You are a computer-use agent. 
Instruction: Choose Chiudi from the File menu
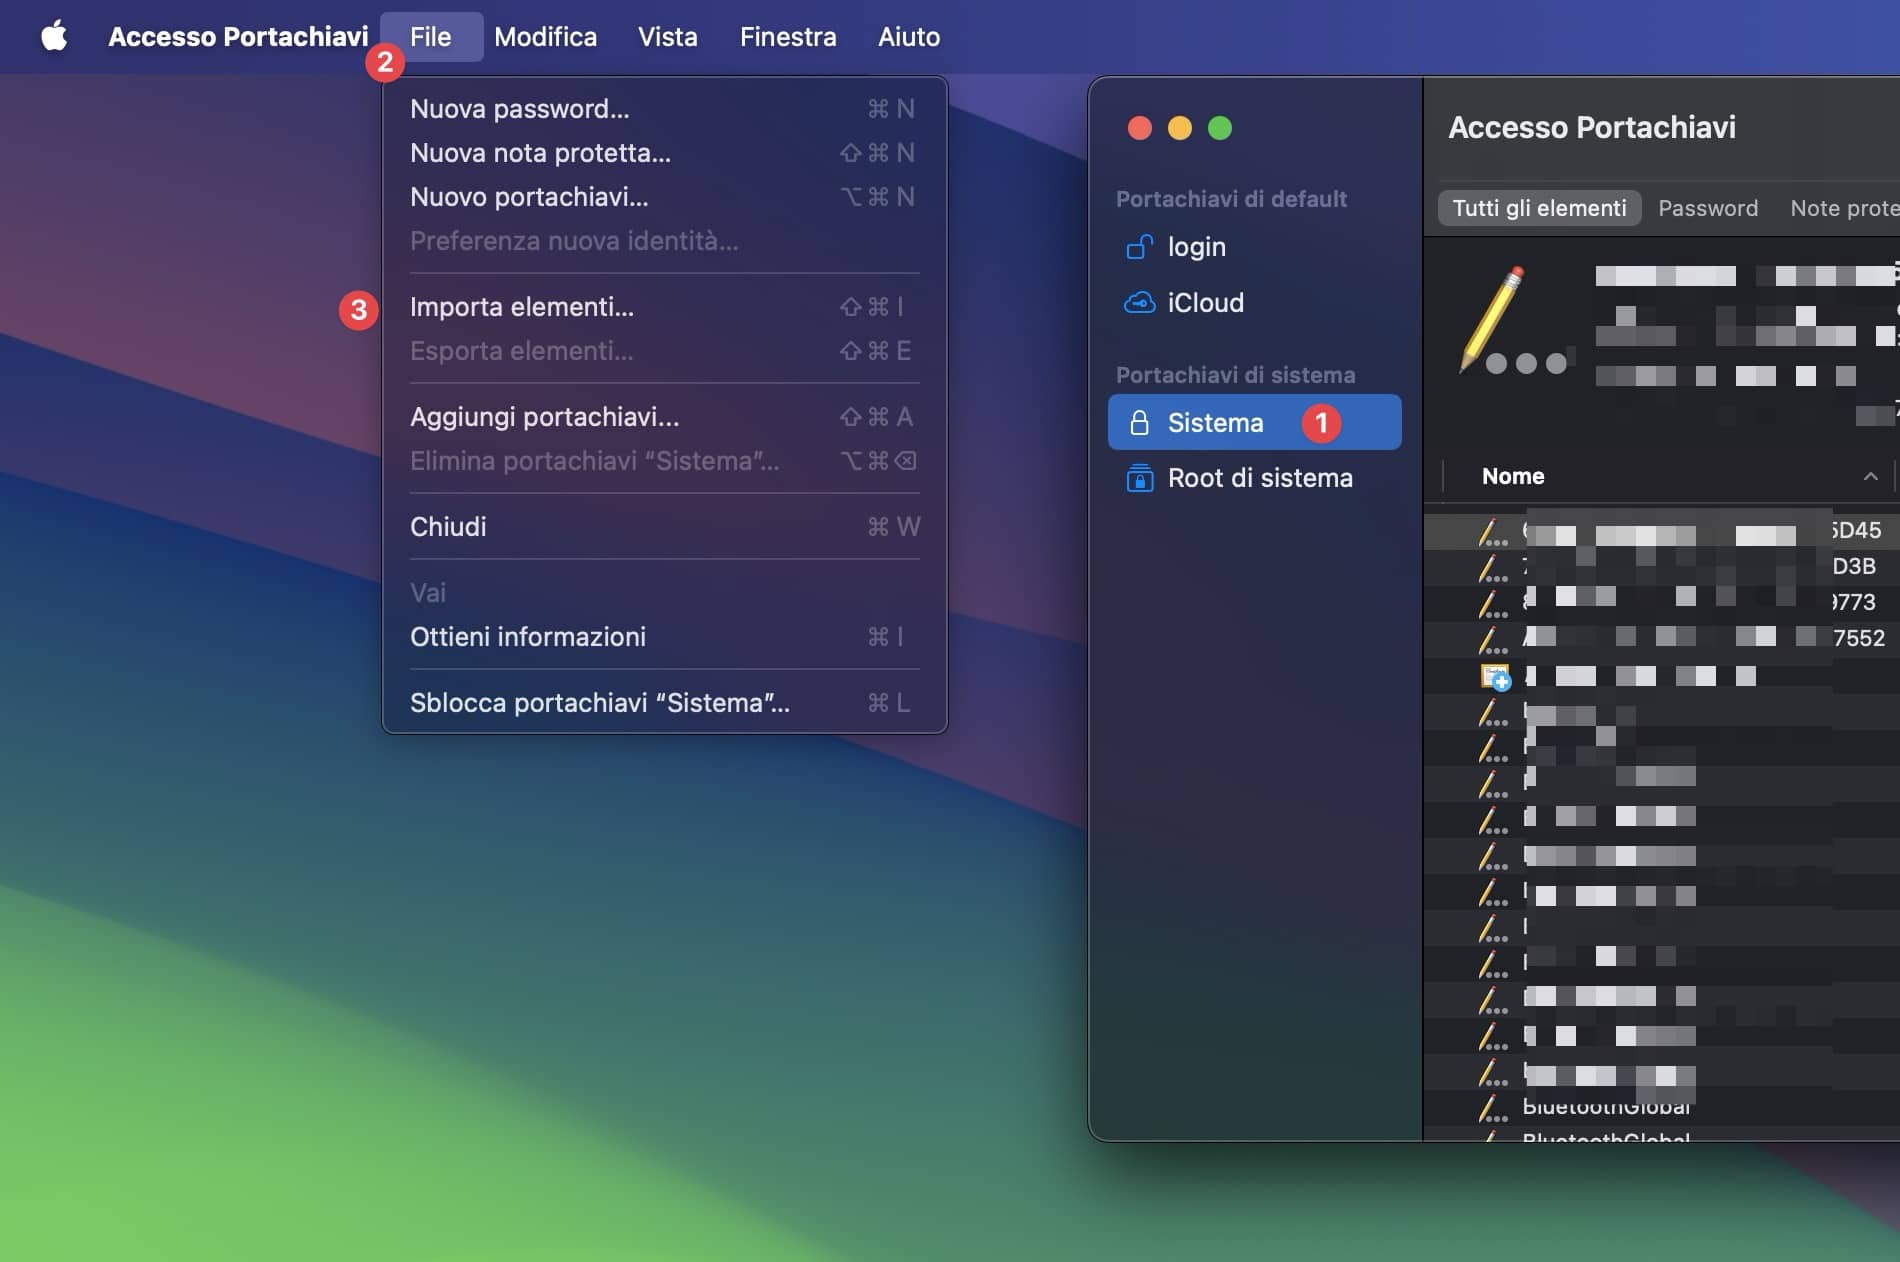664,527
